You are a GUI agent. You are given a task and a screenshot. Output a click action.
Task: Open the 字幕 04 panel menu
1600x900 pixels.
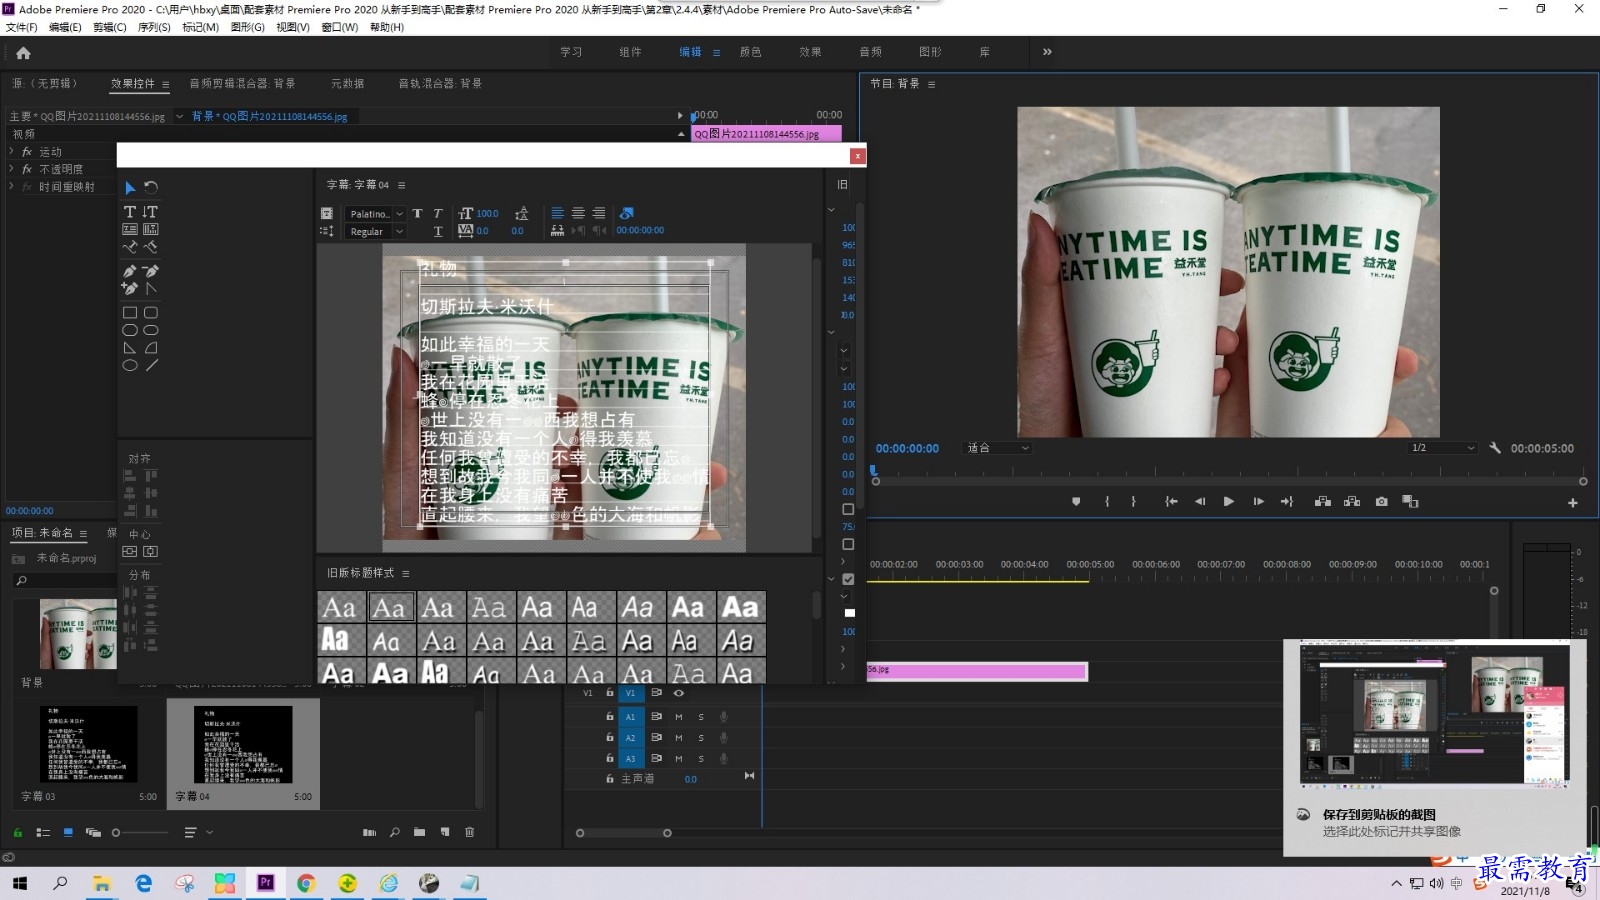(402, 185)
